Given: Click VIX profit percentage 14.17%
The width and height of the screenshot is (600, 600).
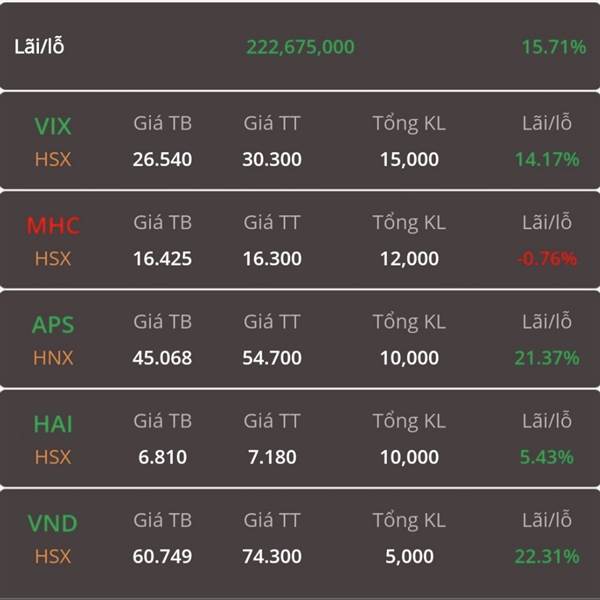Looking at the screenshot, I should tap(547, 160).
